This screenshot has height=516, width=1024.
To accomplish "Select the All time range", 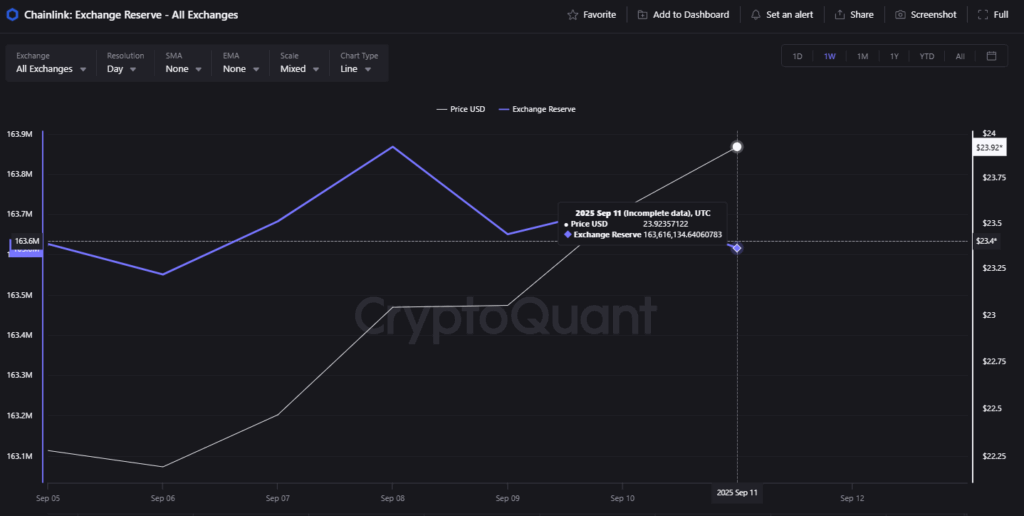I will pyautogui.click(x=960, y=56).
